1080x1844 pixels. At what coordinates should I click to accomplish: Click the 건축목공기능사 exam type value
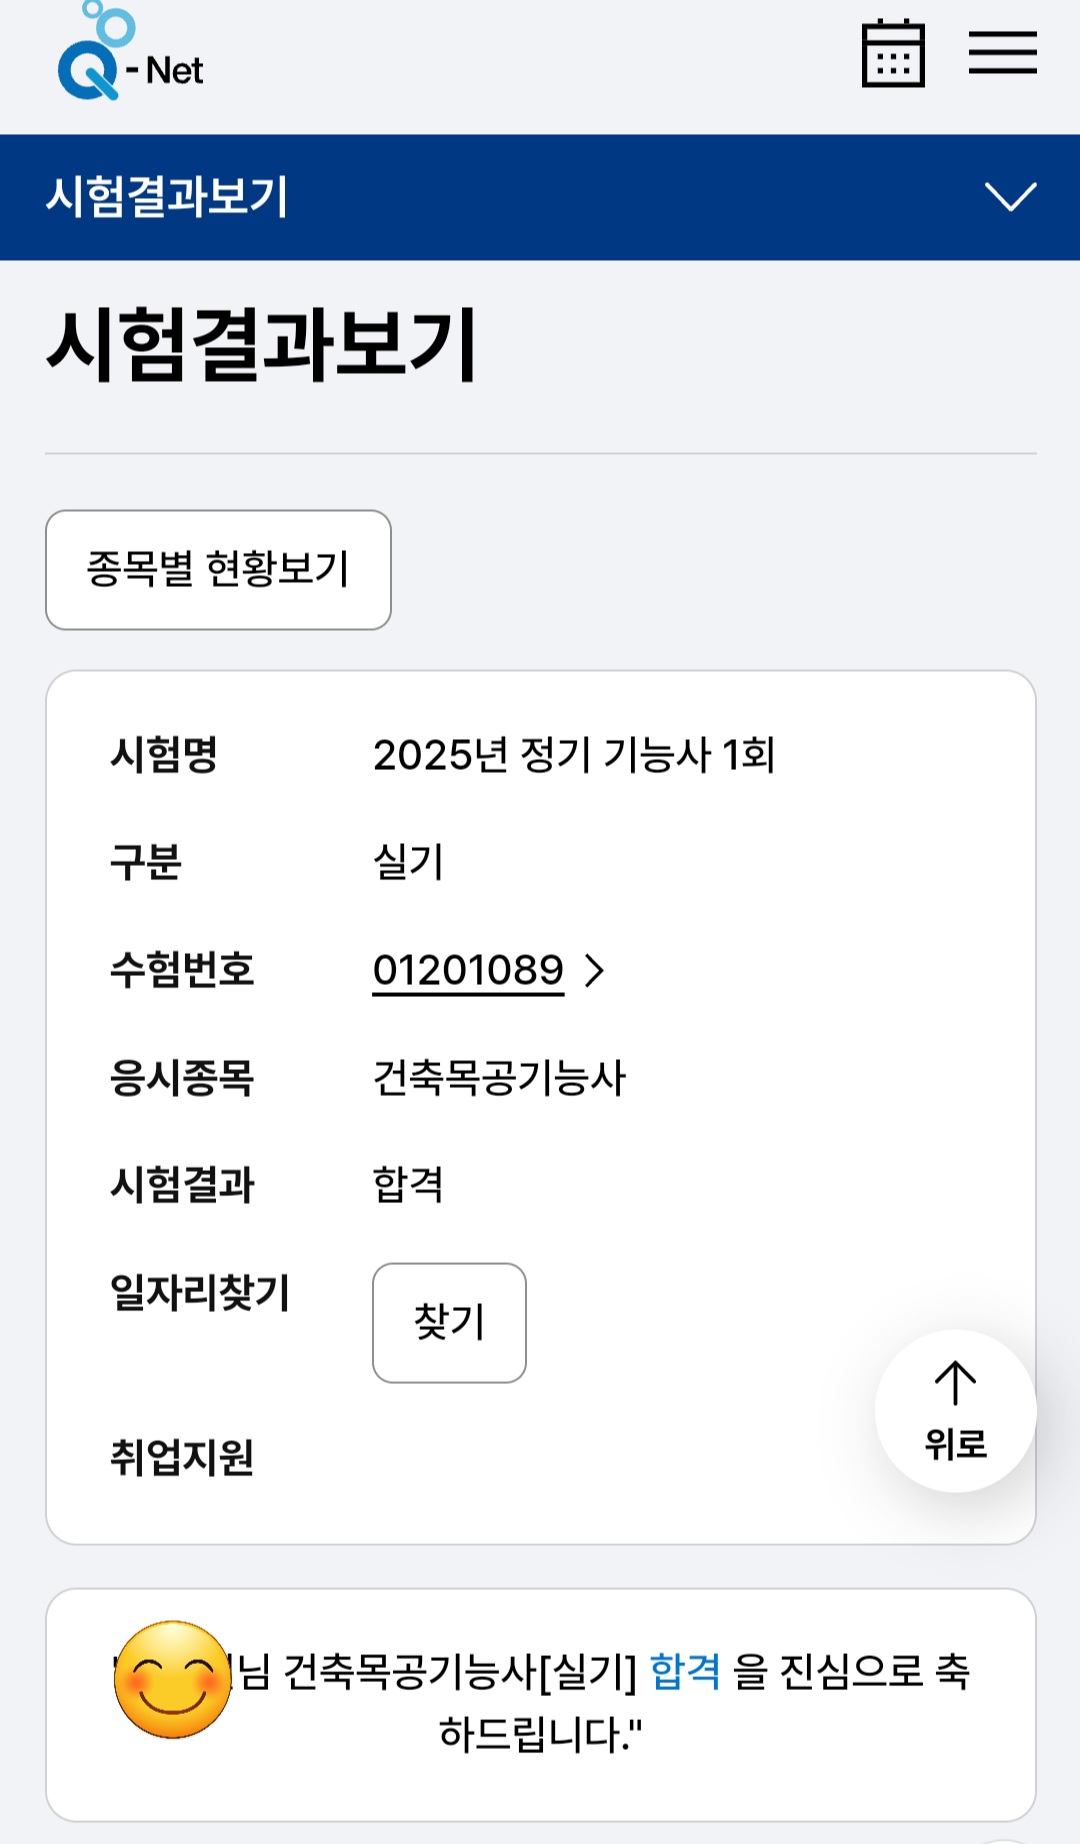[499, 1078]
